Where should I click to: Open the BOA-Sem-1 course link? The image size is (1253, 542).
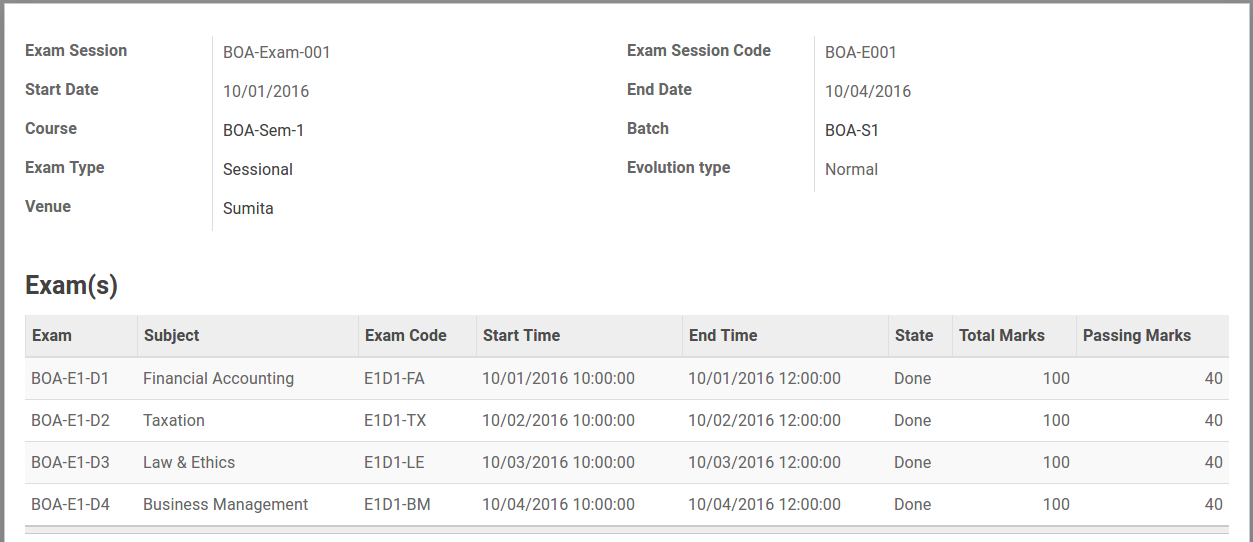tap(263, 130)
